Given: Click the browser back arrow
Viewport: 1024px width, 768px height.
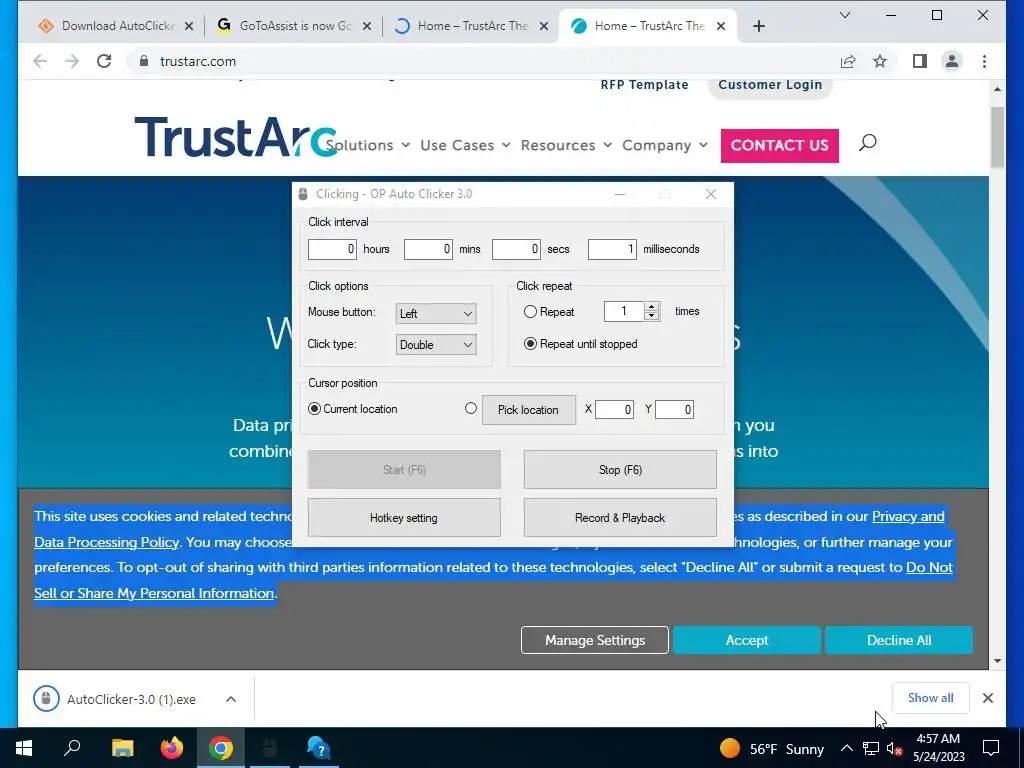Looking at the screenshot, I should (40, 61).
